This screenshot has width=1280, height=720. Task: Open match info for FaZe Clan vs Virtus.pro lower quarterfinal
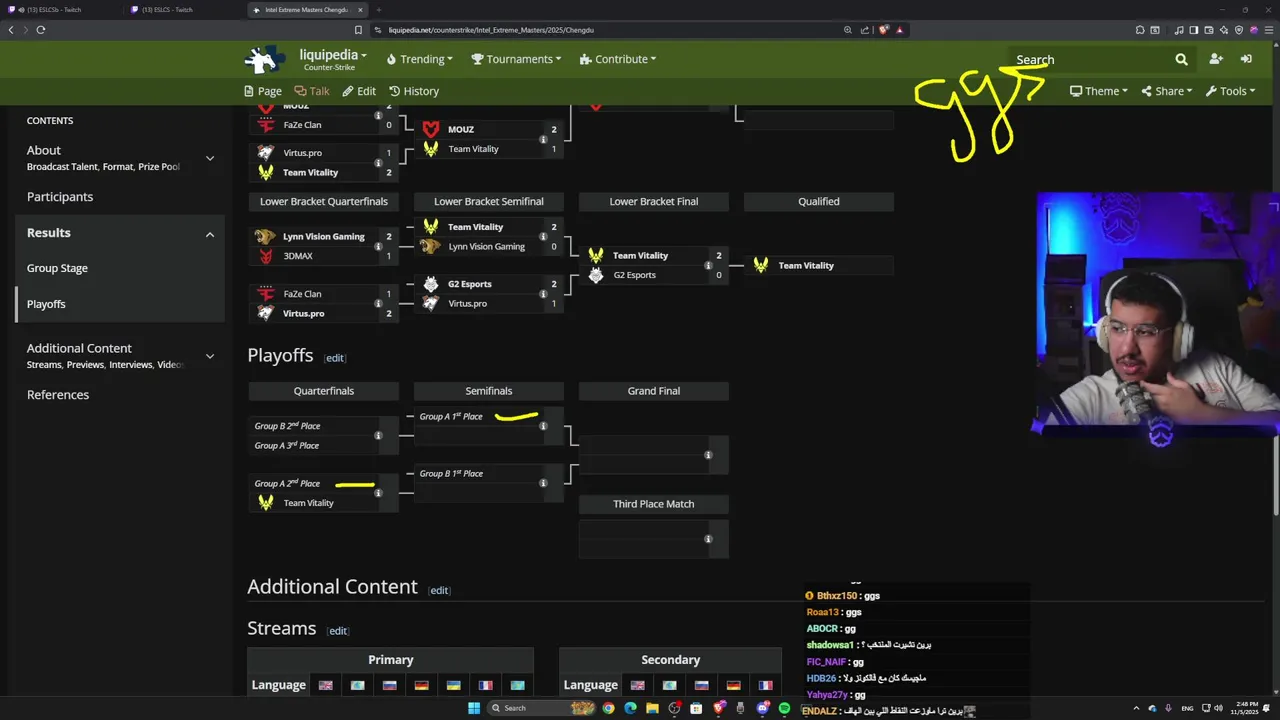378,304
